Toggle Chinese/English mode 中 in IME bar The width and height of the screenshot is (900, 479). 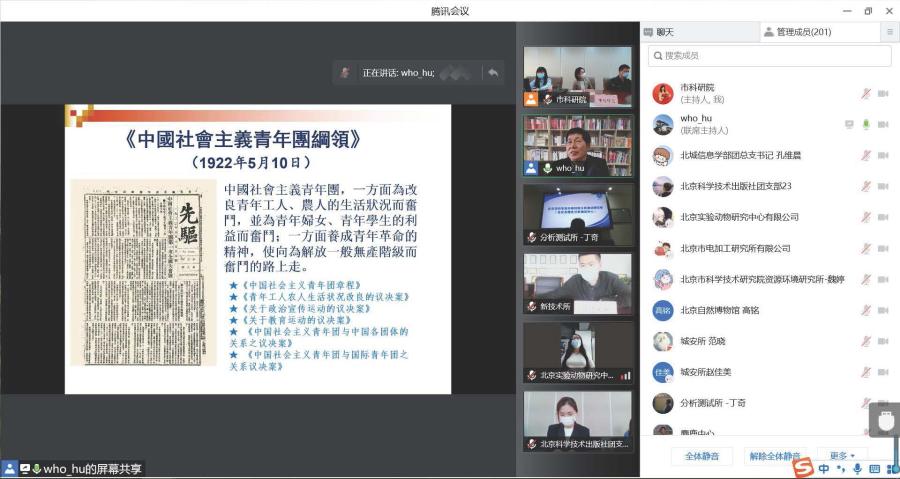823,468
